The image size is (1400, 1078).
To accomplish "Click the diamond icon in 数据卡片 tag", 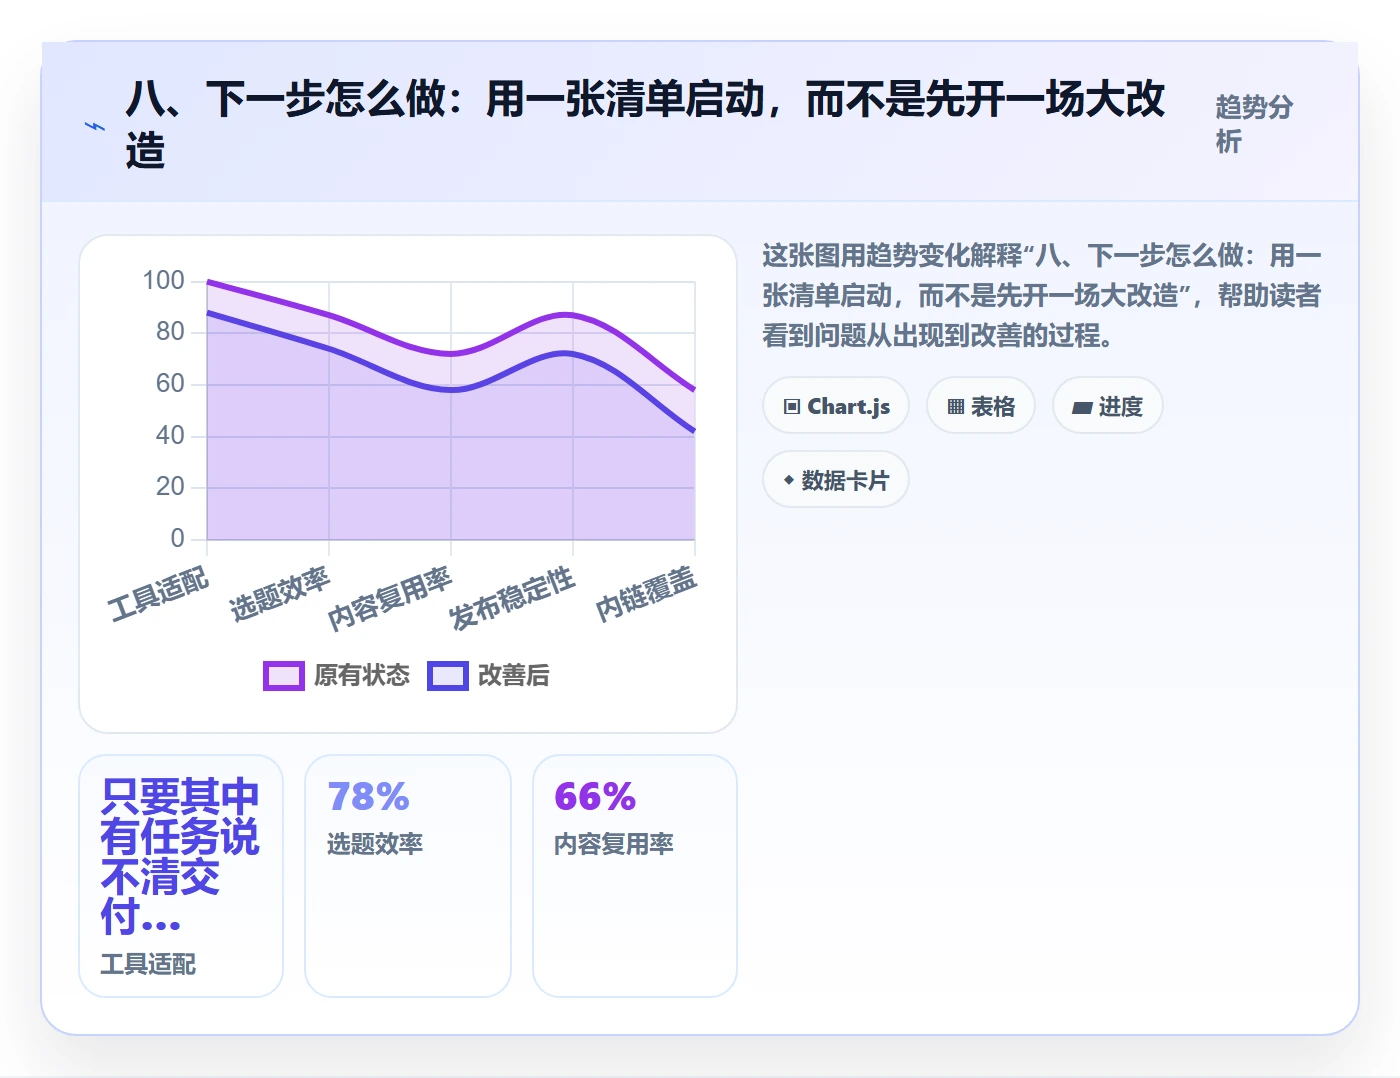I will tap(789, 480).
